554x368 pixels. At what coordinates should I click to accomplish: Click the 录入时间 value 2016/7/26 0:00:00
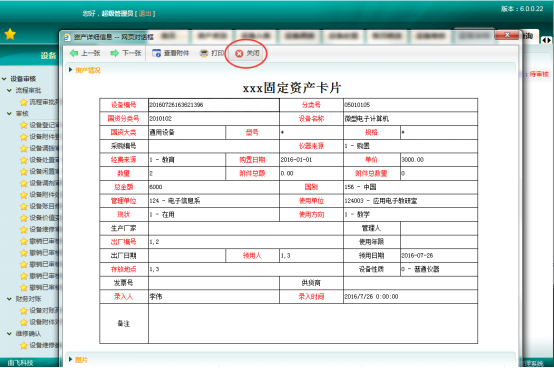[x=371, y=297]
